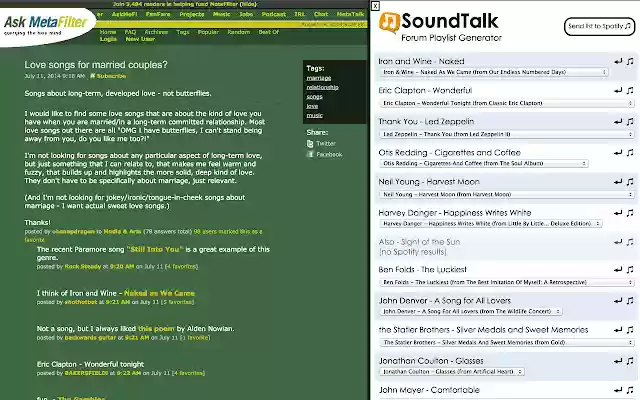Open the 'relationship' tag link

pos(322,87)
